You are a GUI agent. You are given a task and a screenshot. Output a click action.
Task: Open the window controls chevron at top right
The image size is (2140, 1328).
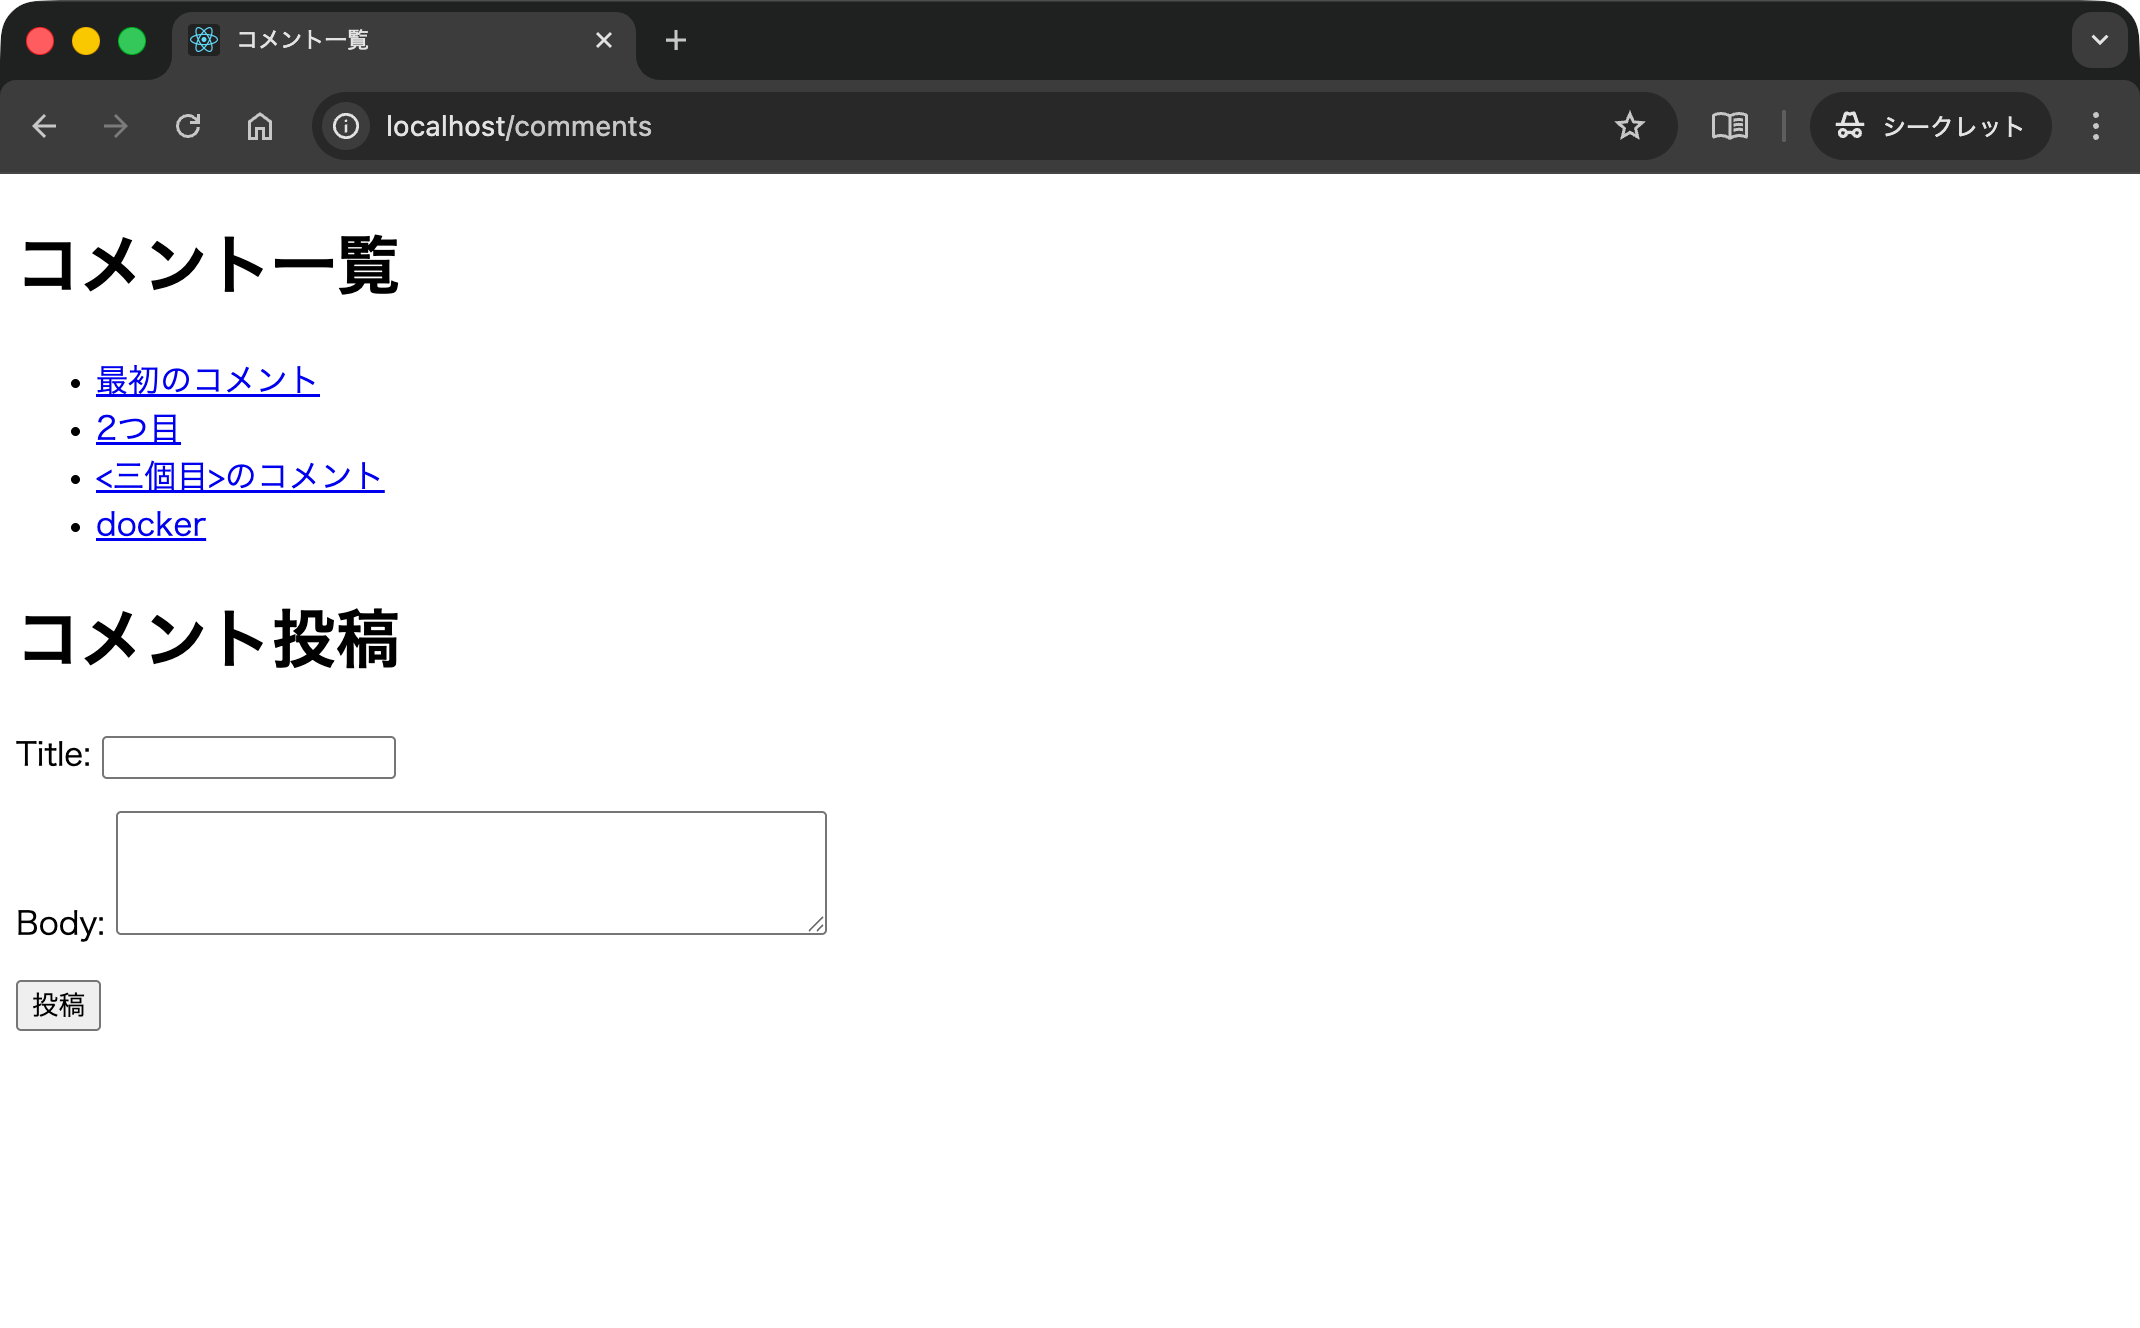(2100, 40)
